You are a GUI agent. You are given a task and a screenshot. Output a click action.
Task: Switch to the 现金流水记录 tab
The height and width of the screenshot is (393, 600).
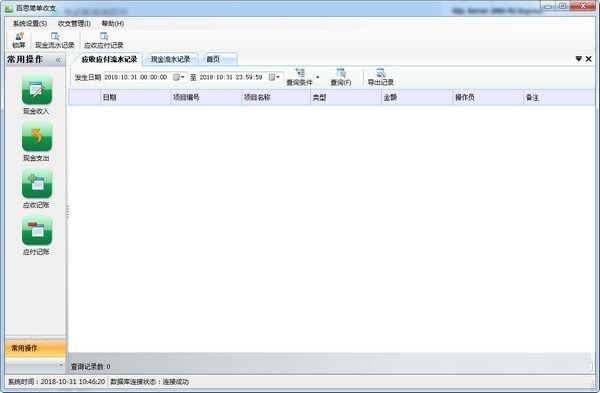(x=170, y=59)
